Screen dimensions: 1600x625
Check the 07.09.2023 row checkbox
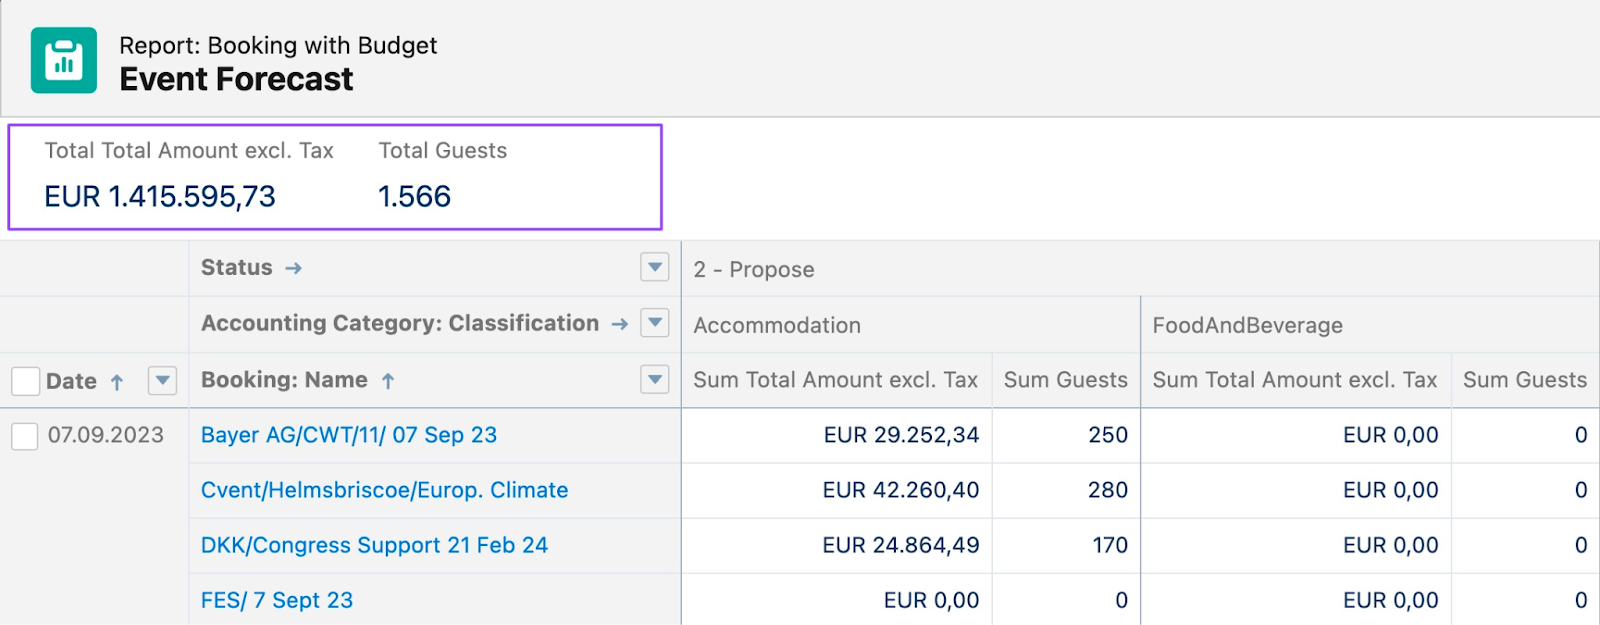(x=25, y=436)
